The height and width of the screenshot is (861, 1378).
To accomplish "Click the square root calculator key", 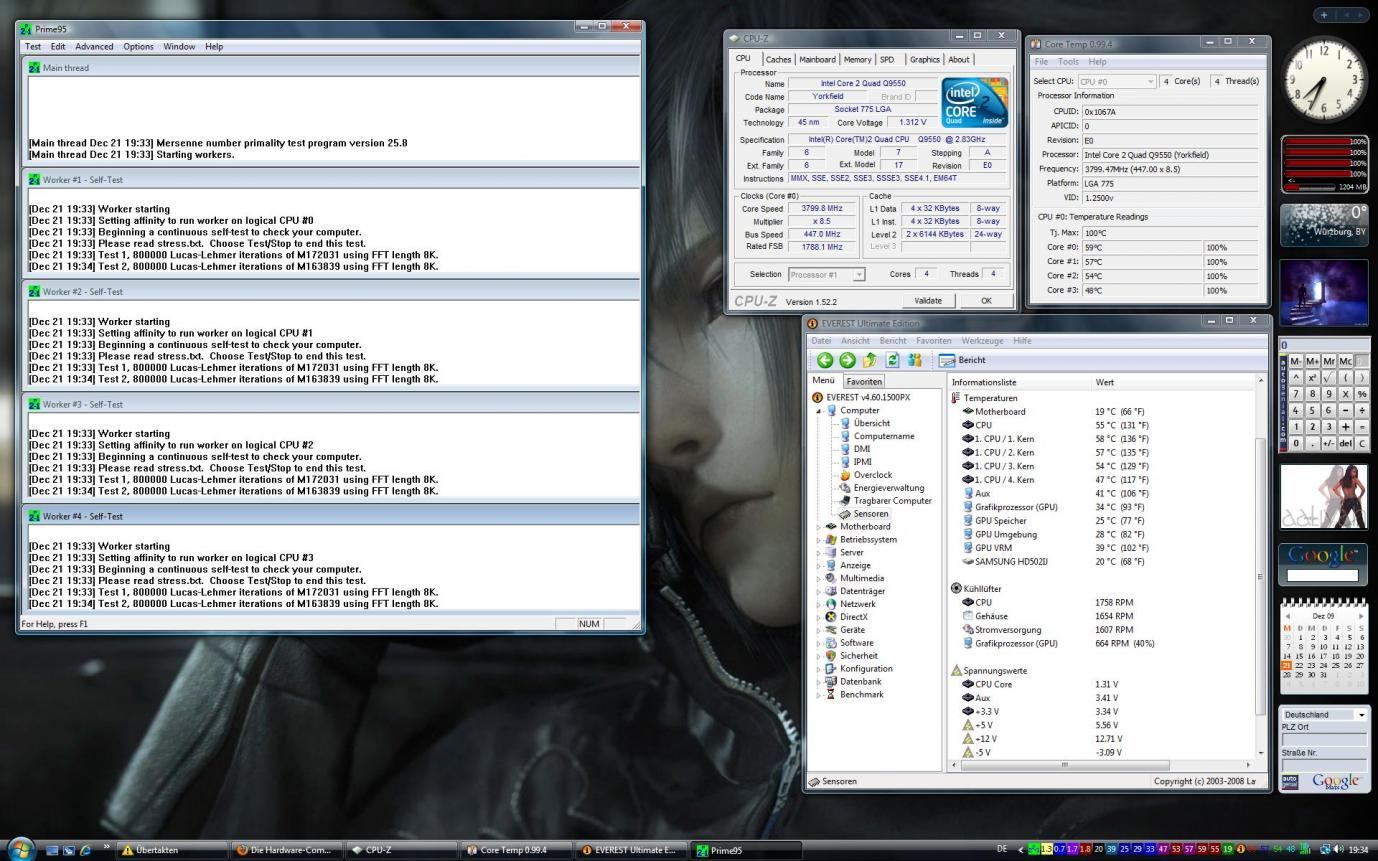I will 1328,378.
